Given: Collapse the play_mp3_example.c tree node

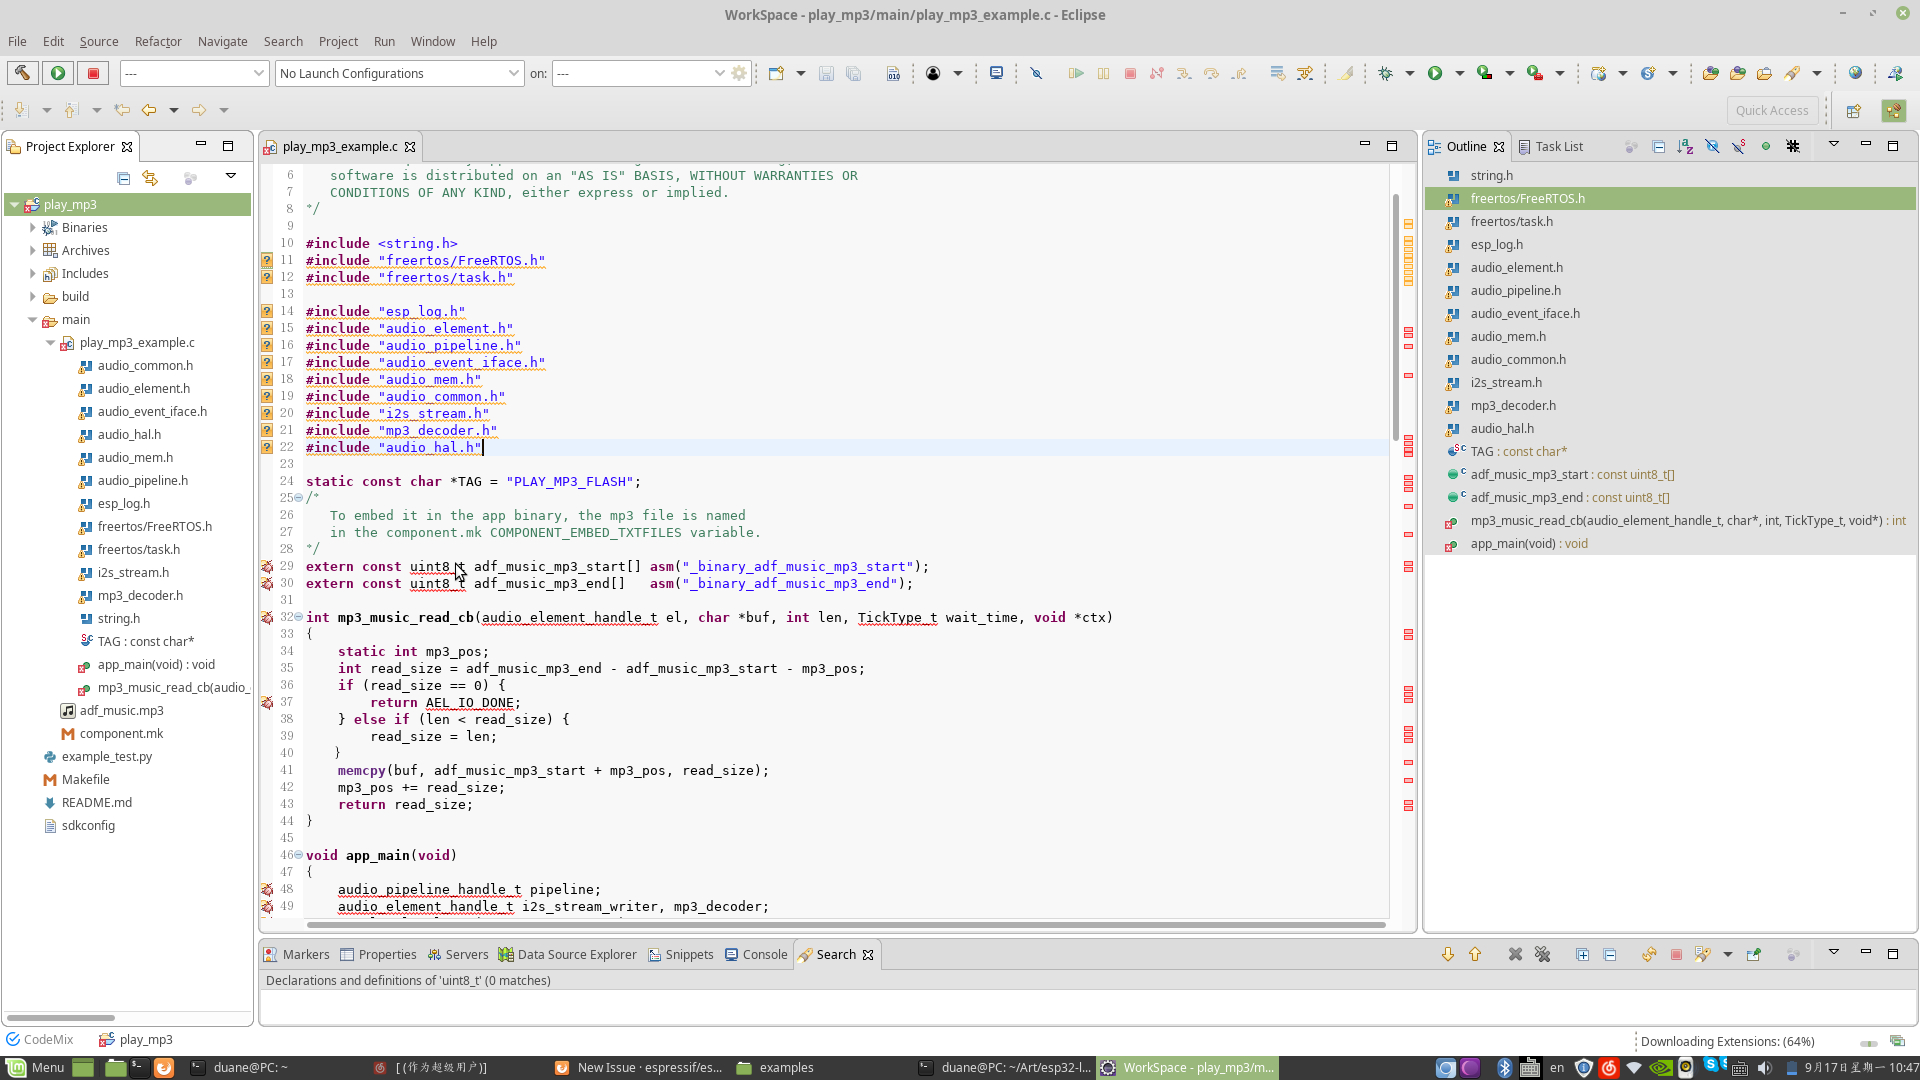Looking at the screenshot, I should pos(50,343).
